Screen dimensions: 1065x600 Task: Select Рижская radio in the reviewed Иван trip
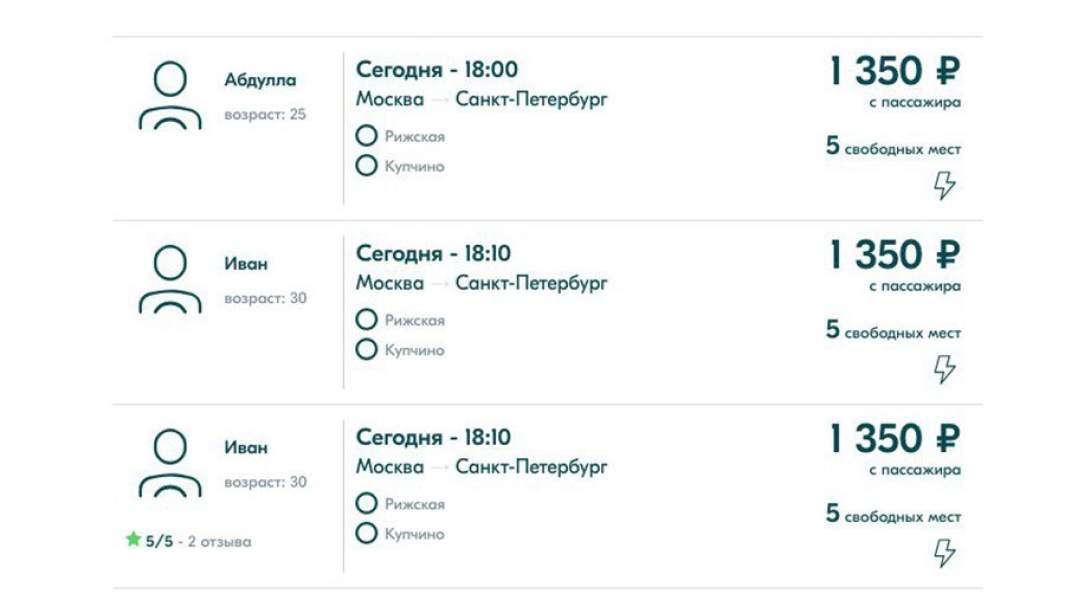(x=367, y=504)
